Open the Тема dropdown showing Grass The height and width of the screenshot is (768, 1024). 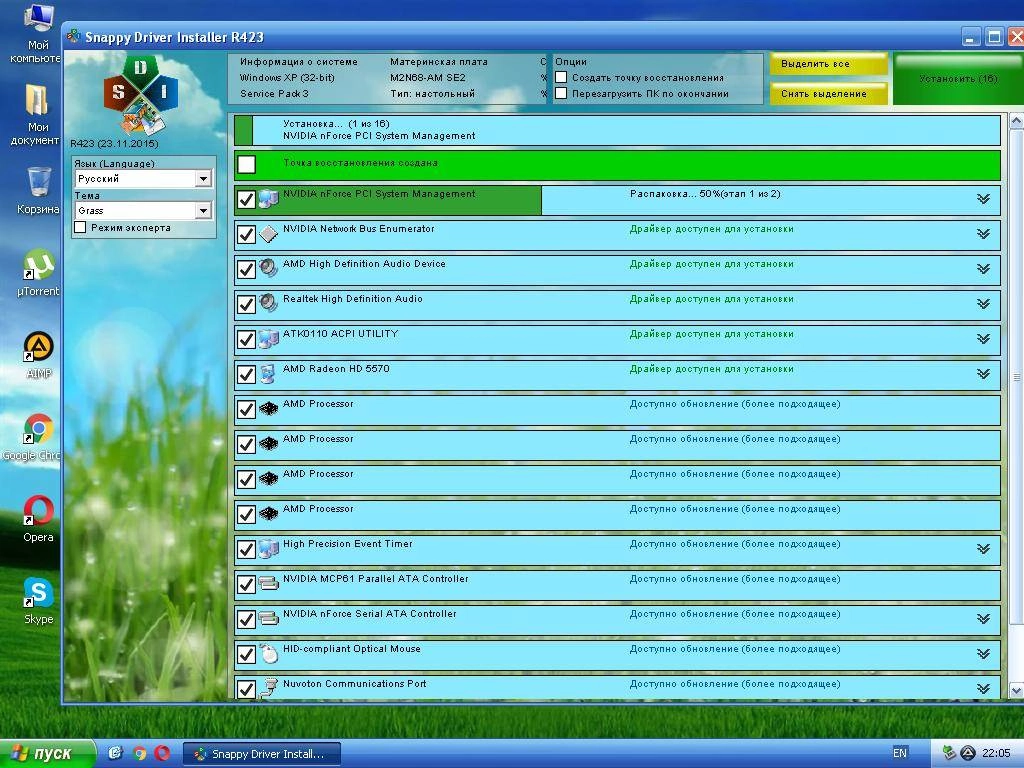tap(143, 210)
